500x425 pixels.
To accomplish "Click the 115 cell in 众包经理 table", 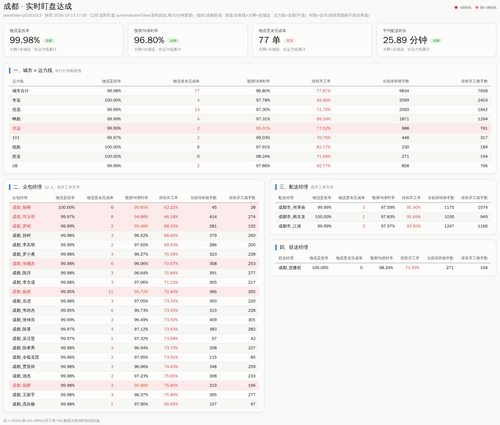I will (x=213, y=357).
